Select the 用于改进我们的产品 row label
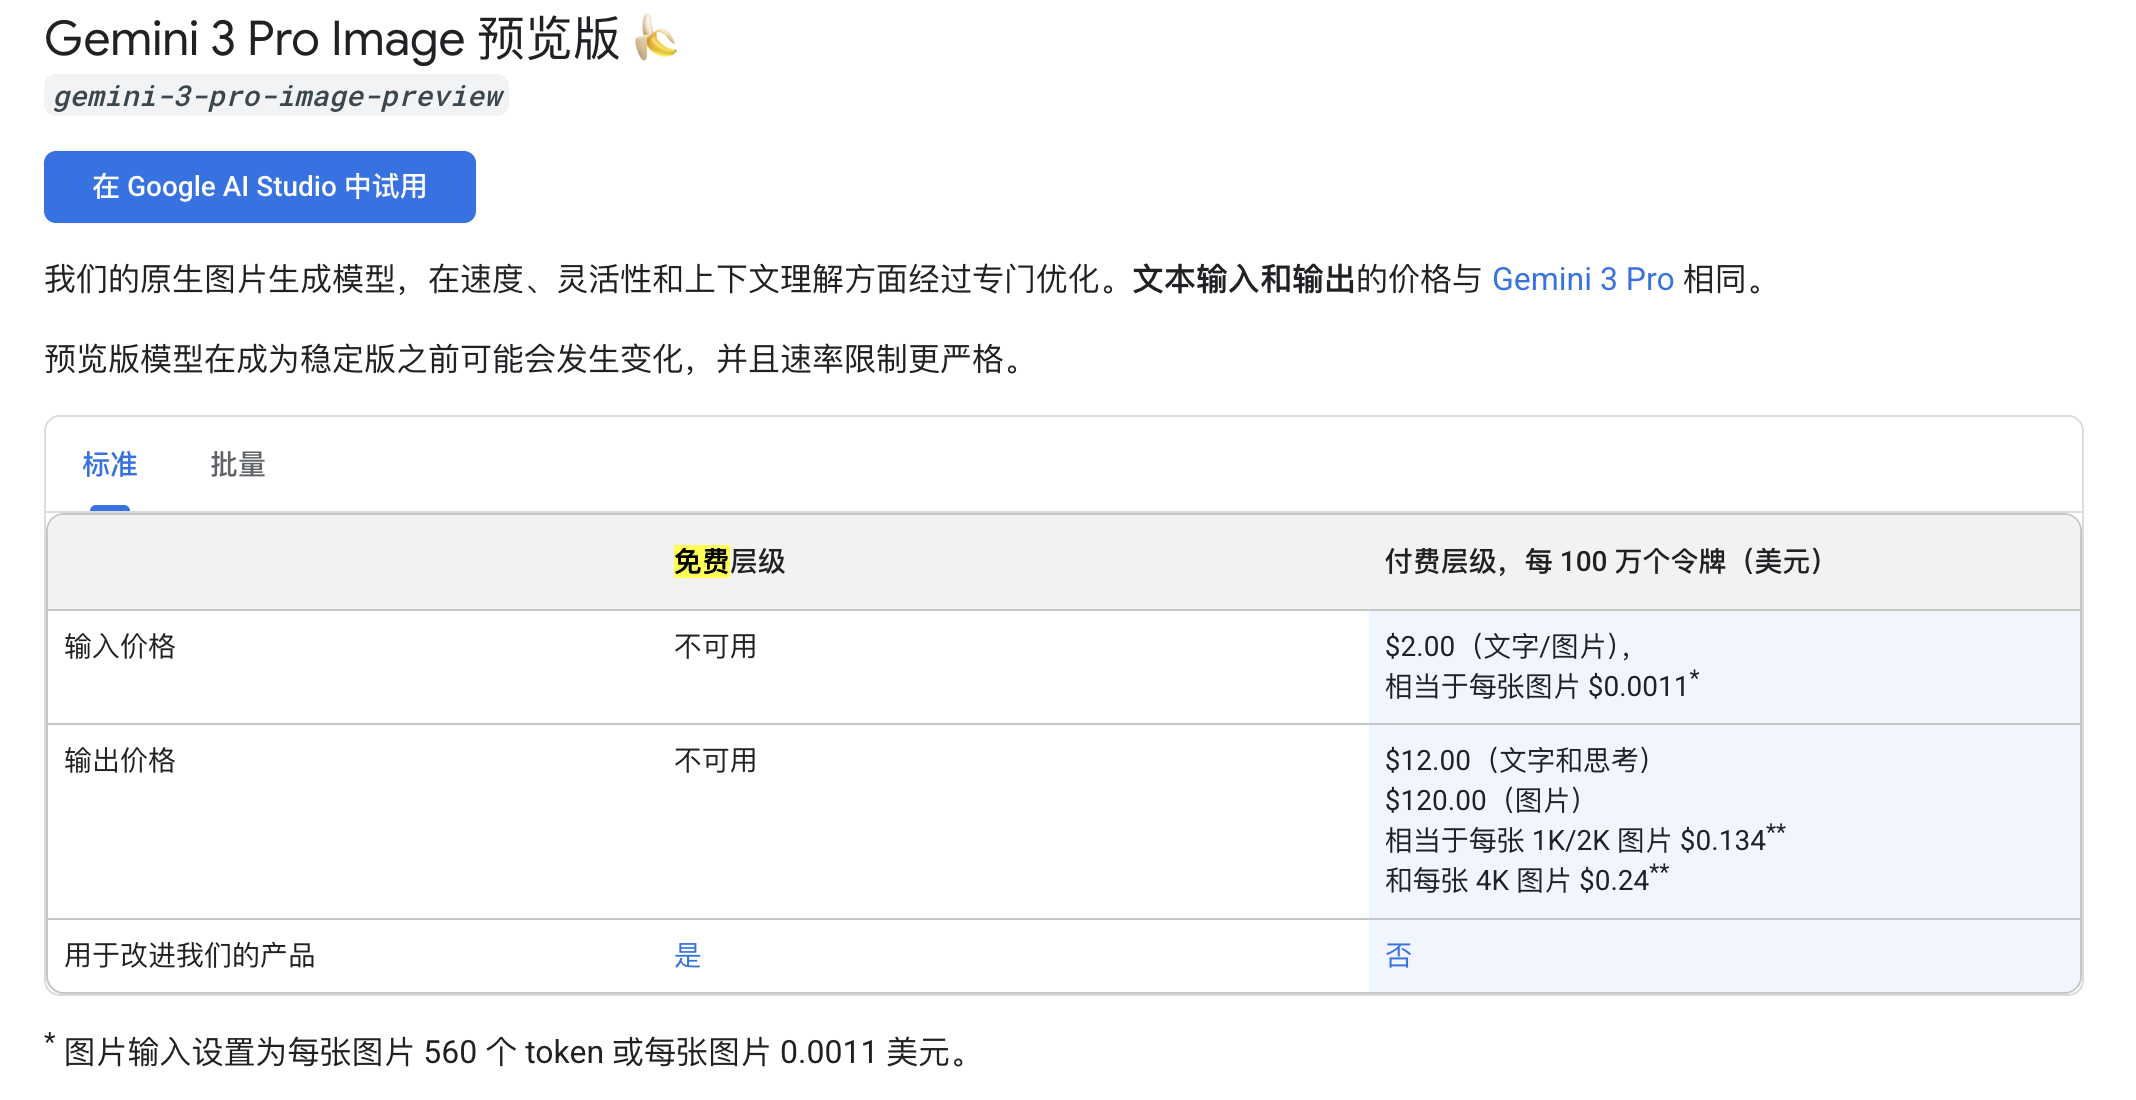Screen dimensions: 2136x1100 tap(190, 955)
